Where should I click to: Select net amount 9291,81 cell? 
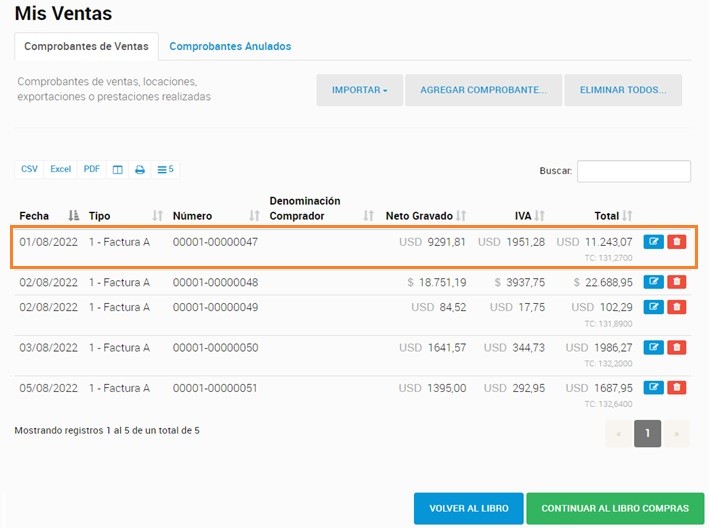click(x=432, y=242)
